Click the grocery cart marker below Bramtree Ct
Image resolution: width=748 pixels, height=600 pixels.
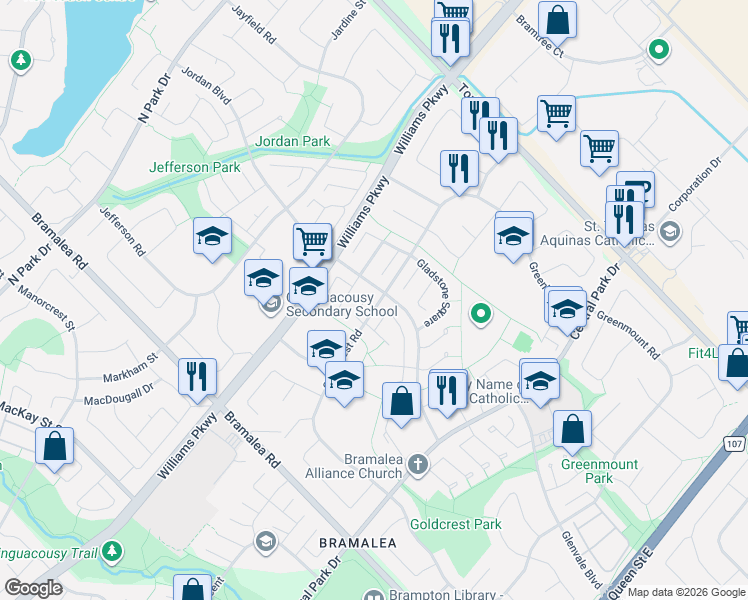[556, 118]
